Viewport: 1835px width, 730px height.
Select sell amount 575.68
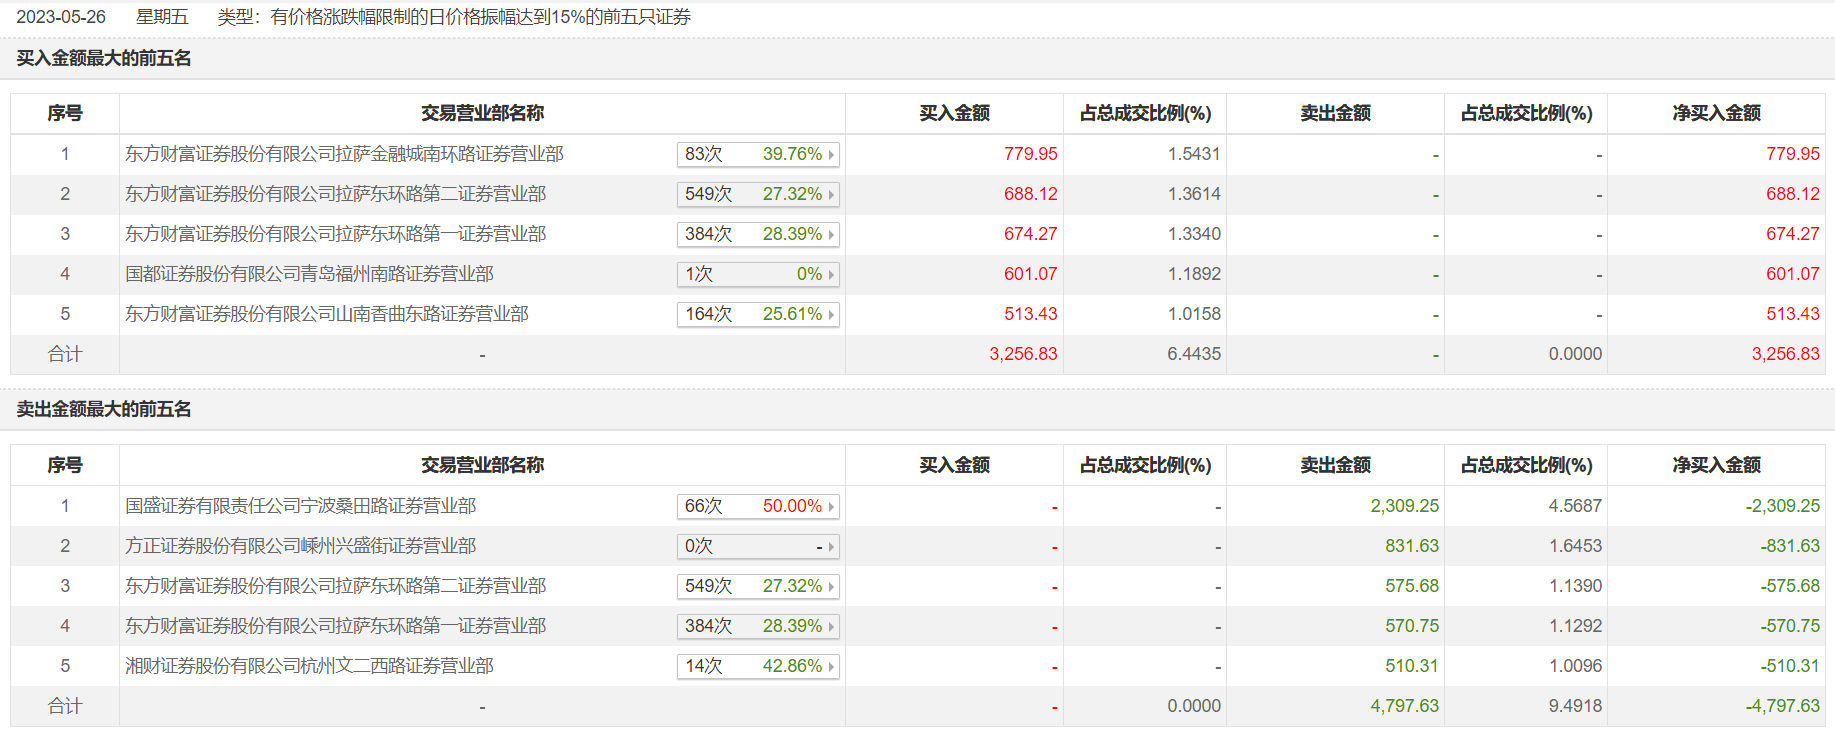tap(1412, 586)
